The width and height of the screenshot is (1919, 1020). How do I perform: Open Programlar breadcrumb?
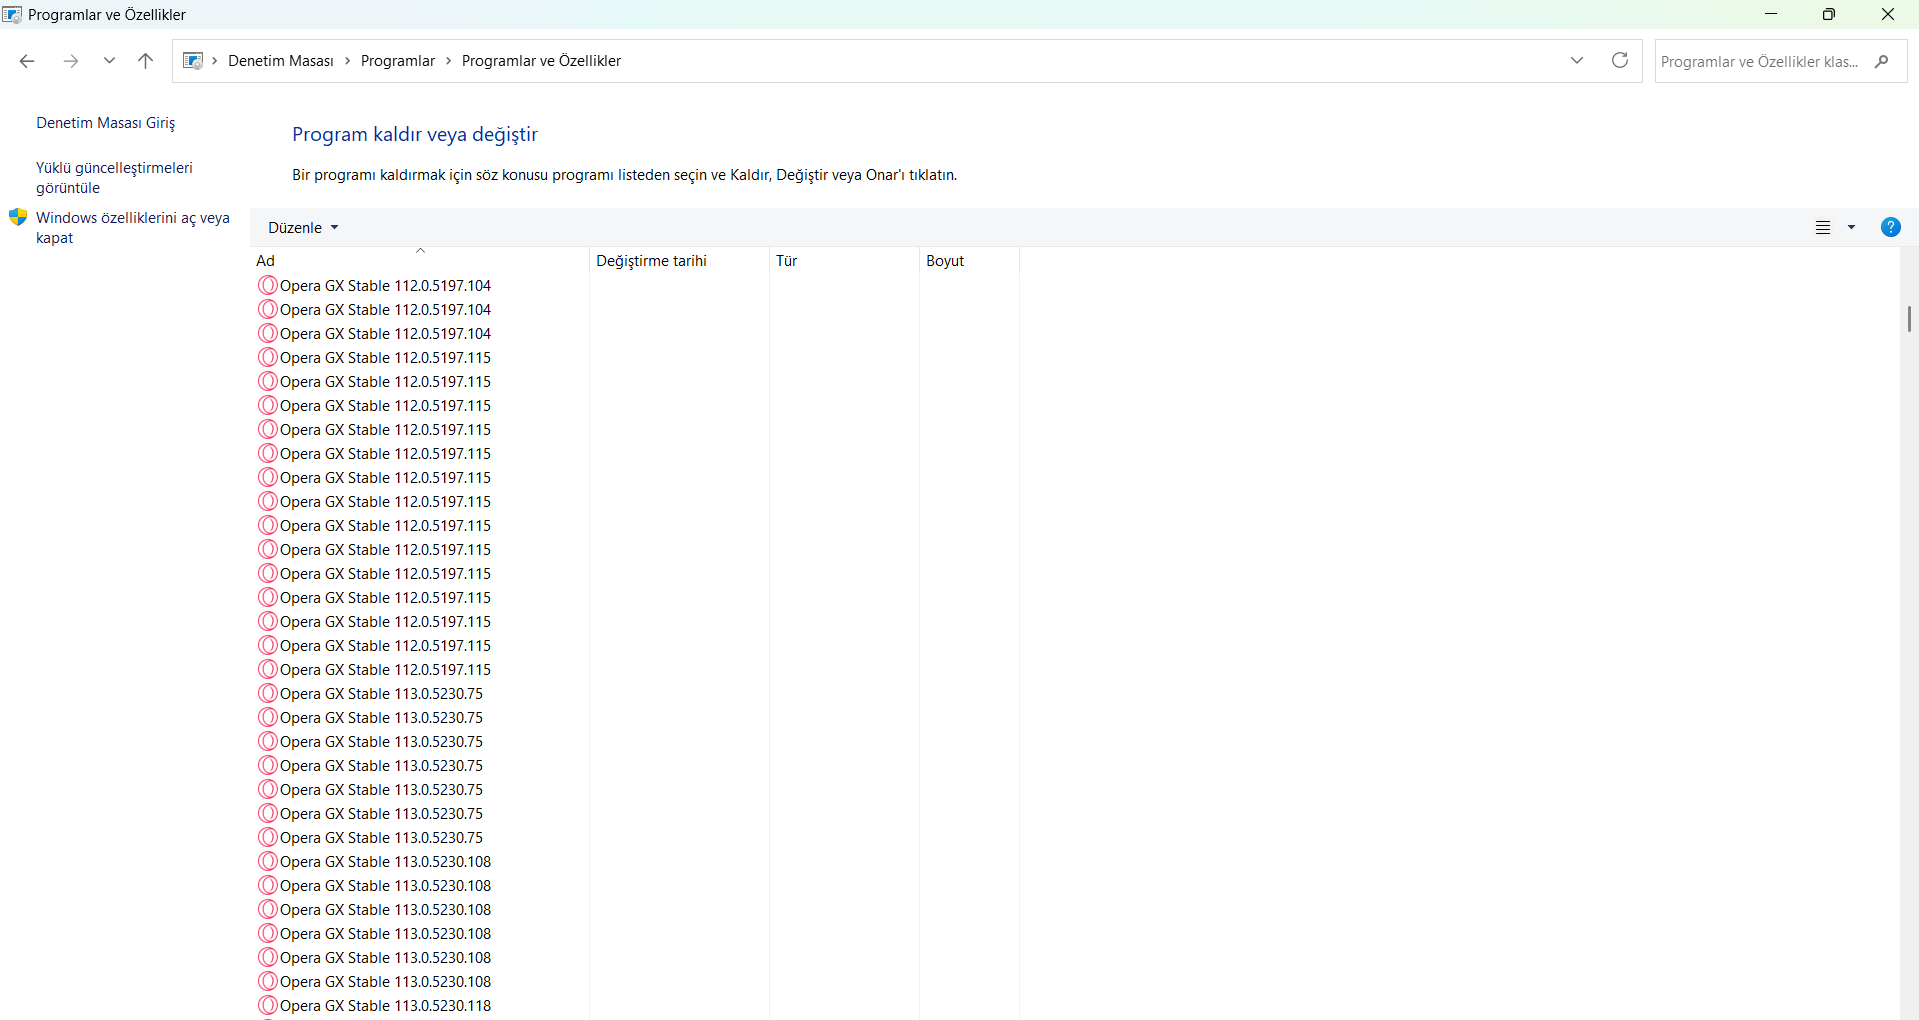point(398,61)
